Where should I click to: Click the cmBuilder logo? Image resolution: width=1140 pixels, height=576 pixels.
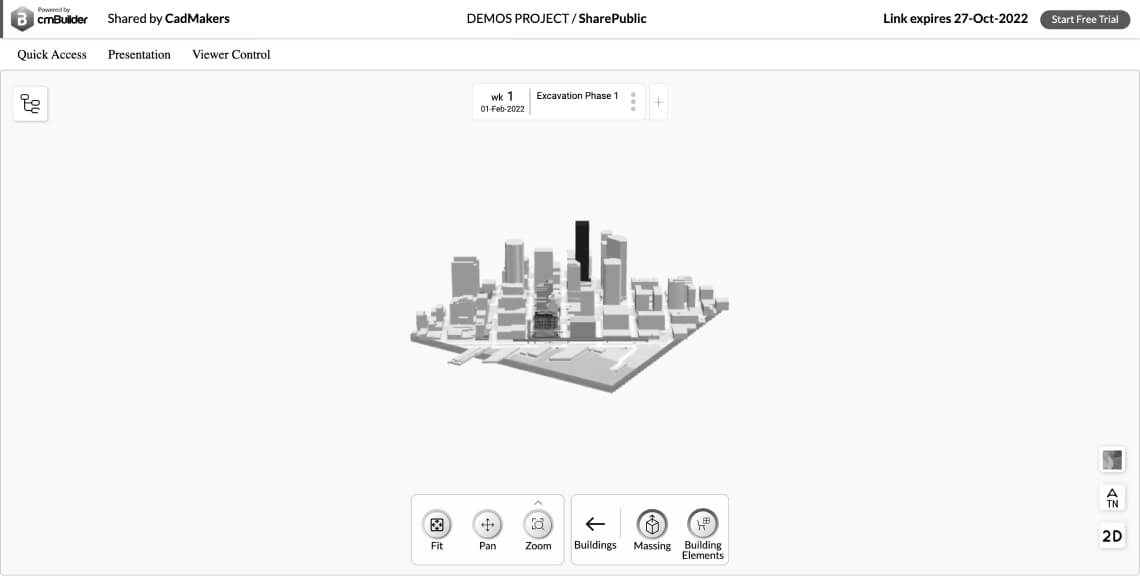click(x=48, y=18)
